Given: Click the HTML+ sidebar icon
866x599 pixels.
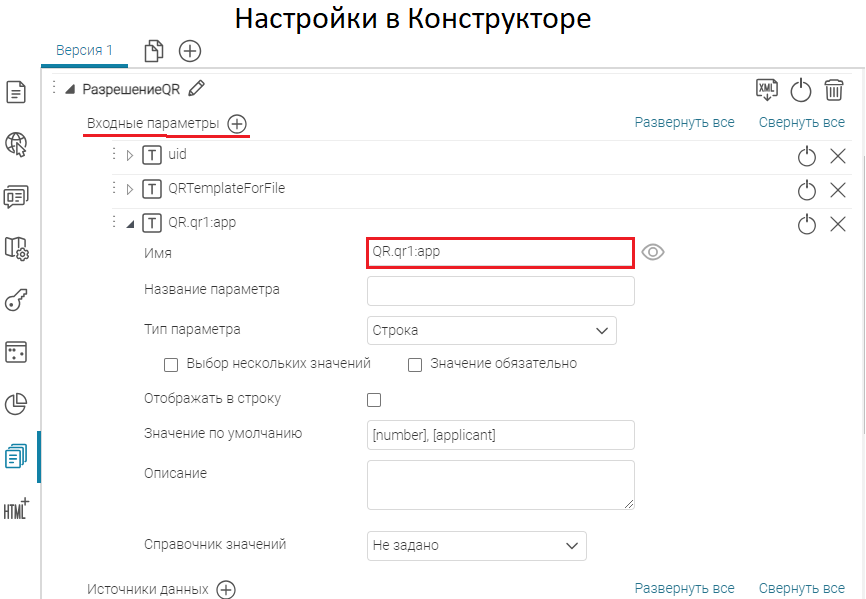Looking at the screenshot, I should pos(17,508).
